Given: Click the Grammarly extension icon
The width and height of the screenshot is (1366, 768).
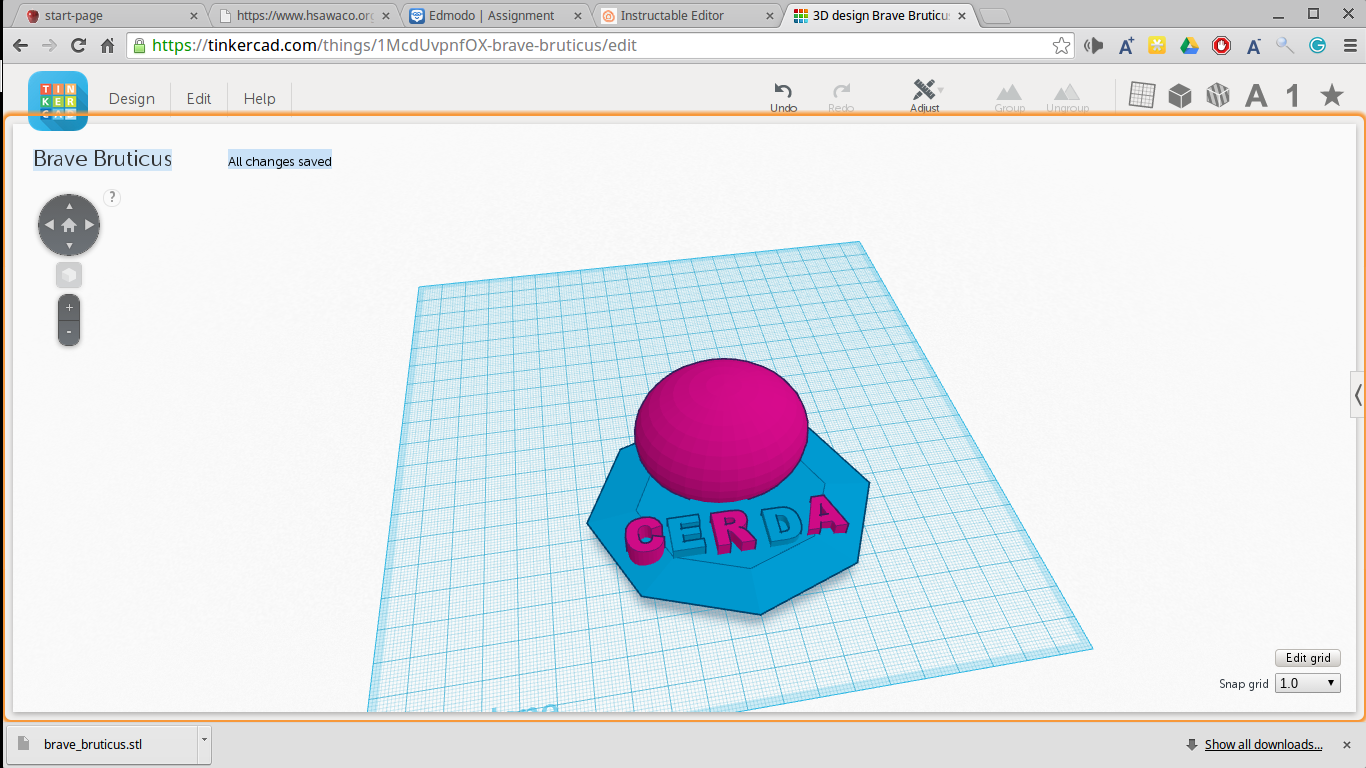Looking at the screenshot, I should coord(1317,46).
